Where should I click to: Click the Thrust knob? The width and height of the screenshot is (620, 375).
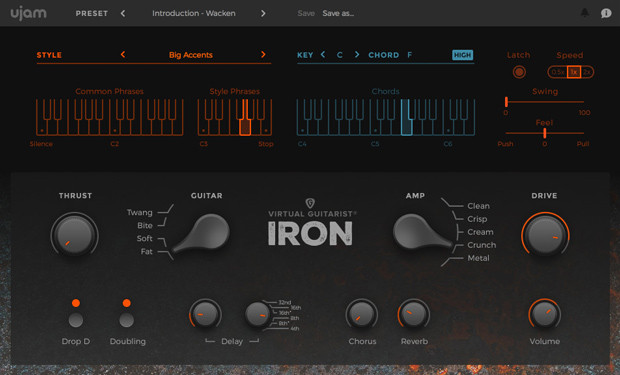click(x=74, y=235)
